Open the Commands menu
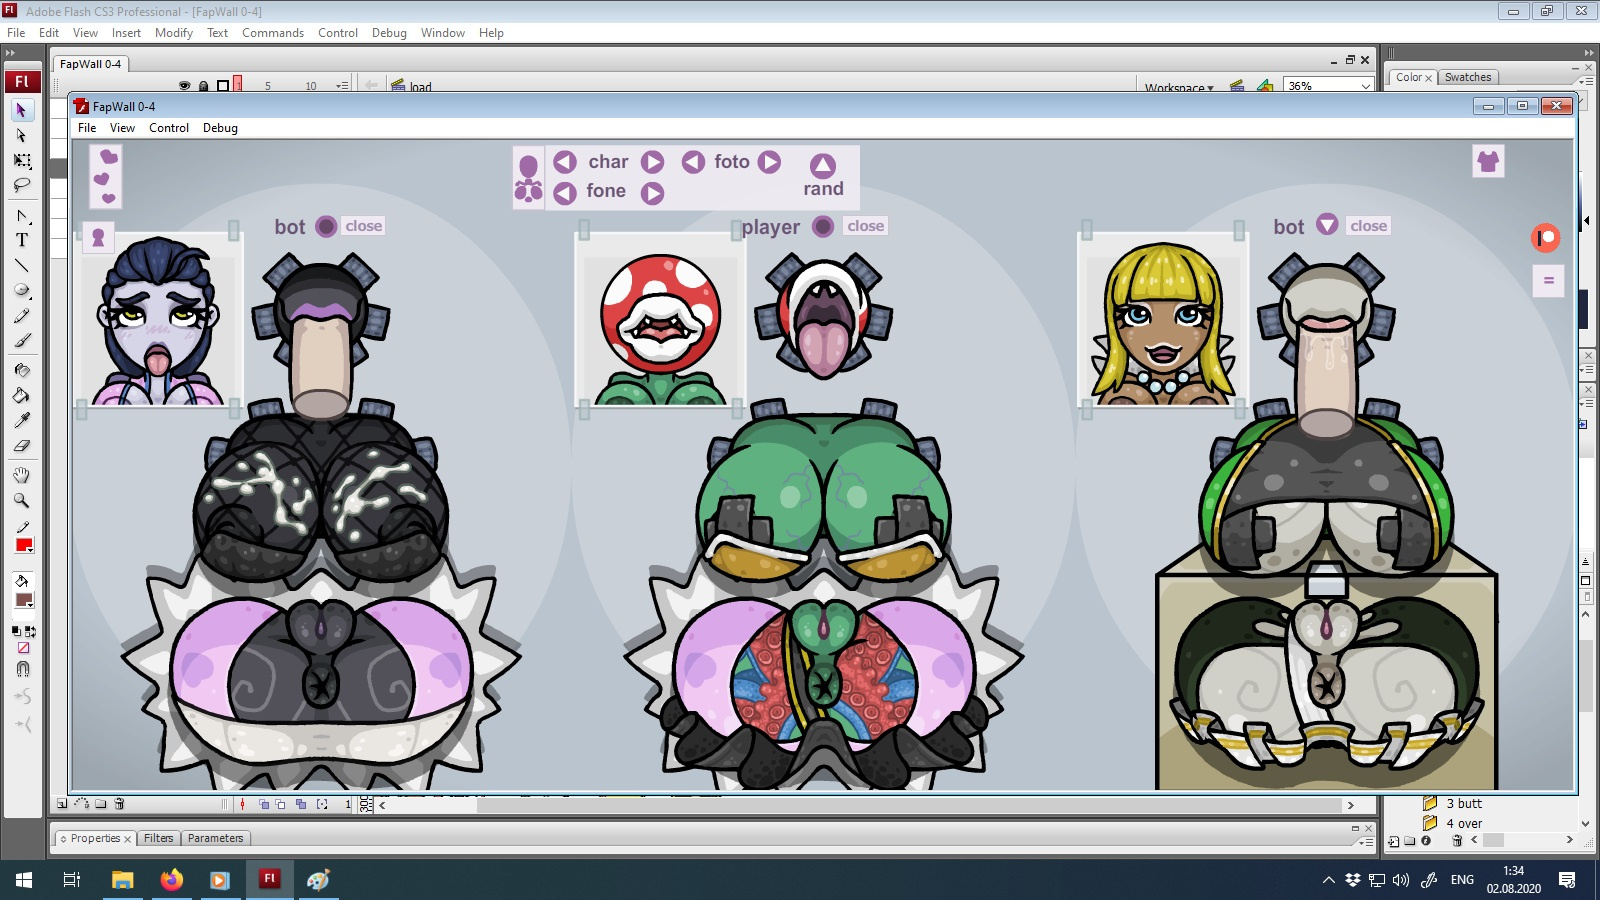The width and height of the screenshot is (1600, 900). pyautogui.click(x=273, y=33)
